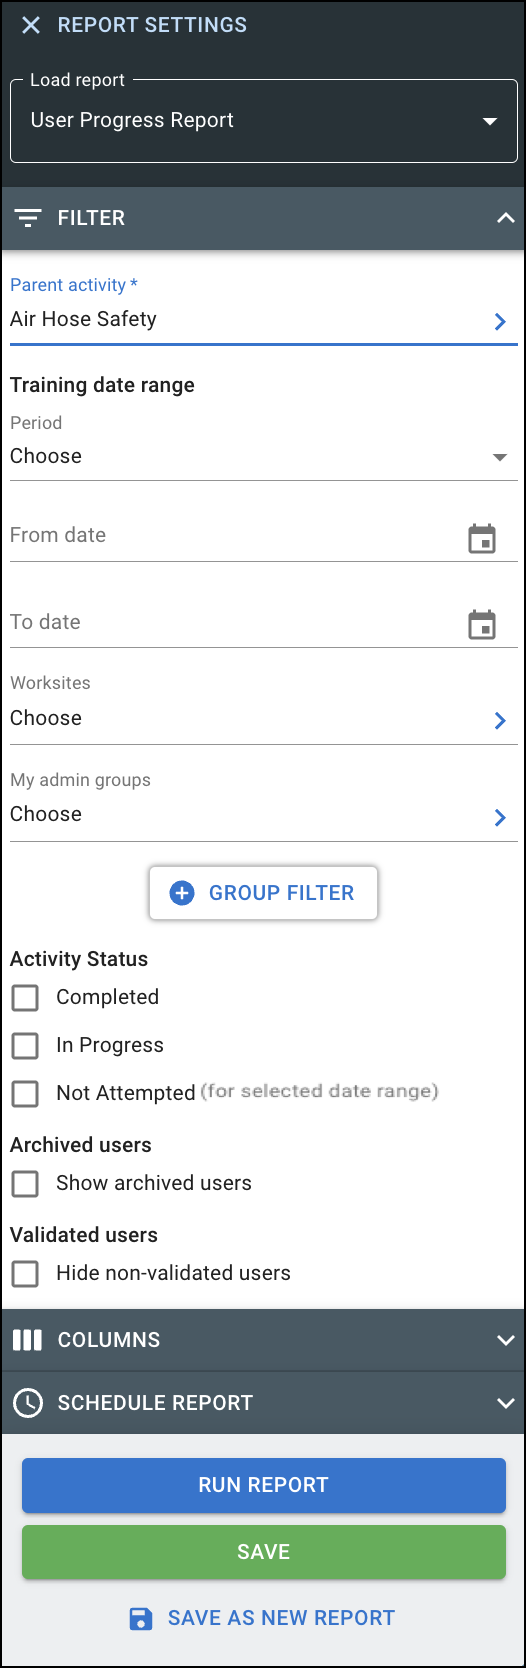Open the From date calendar icon
The width and height of the screenshot is (526, 1668).
point(482,538)
